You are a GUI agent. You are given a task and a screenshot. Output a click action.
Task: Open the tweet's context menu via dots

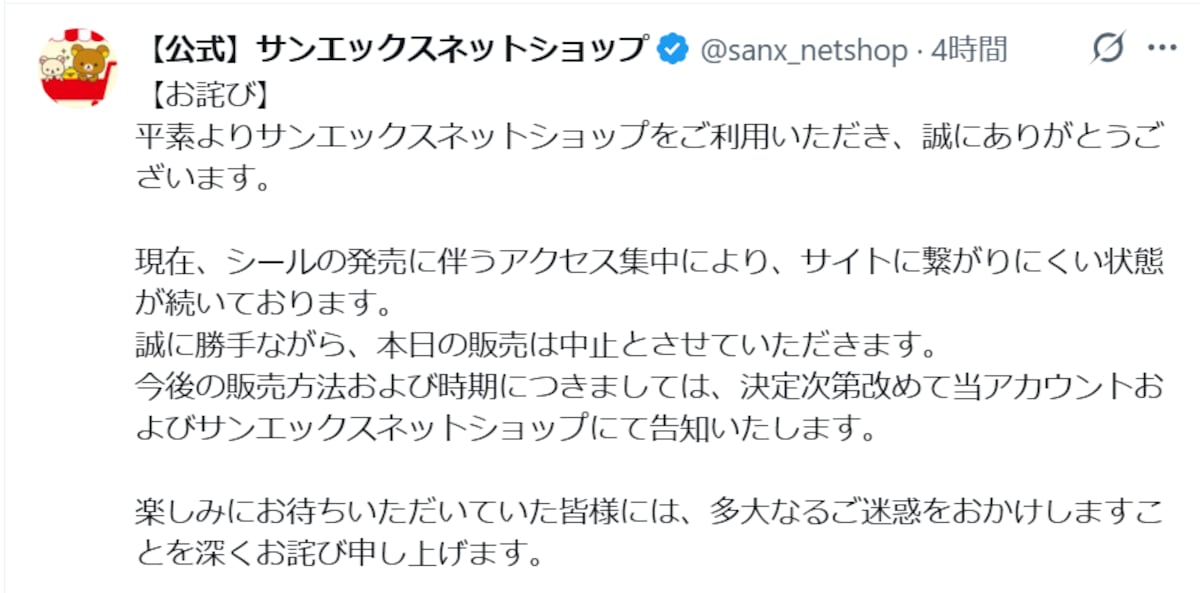pos(1163,46)
